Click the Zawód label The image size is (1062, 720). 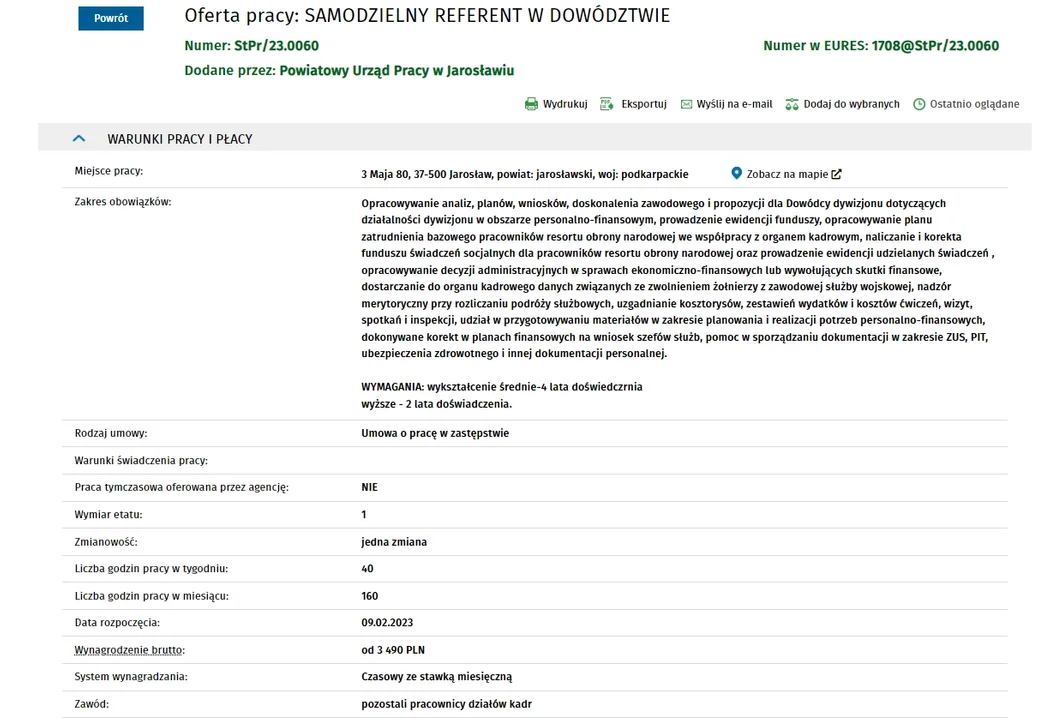(x=91, y=704)
